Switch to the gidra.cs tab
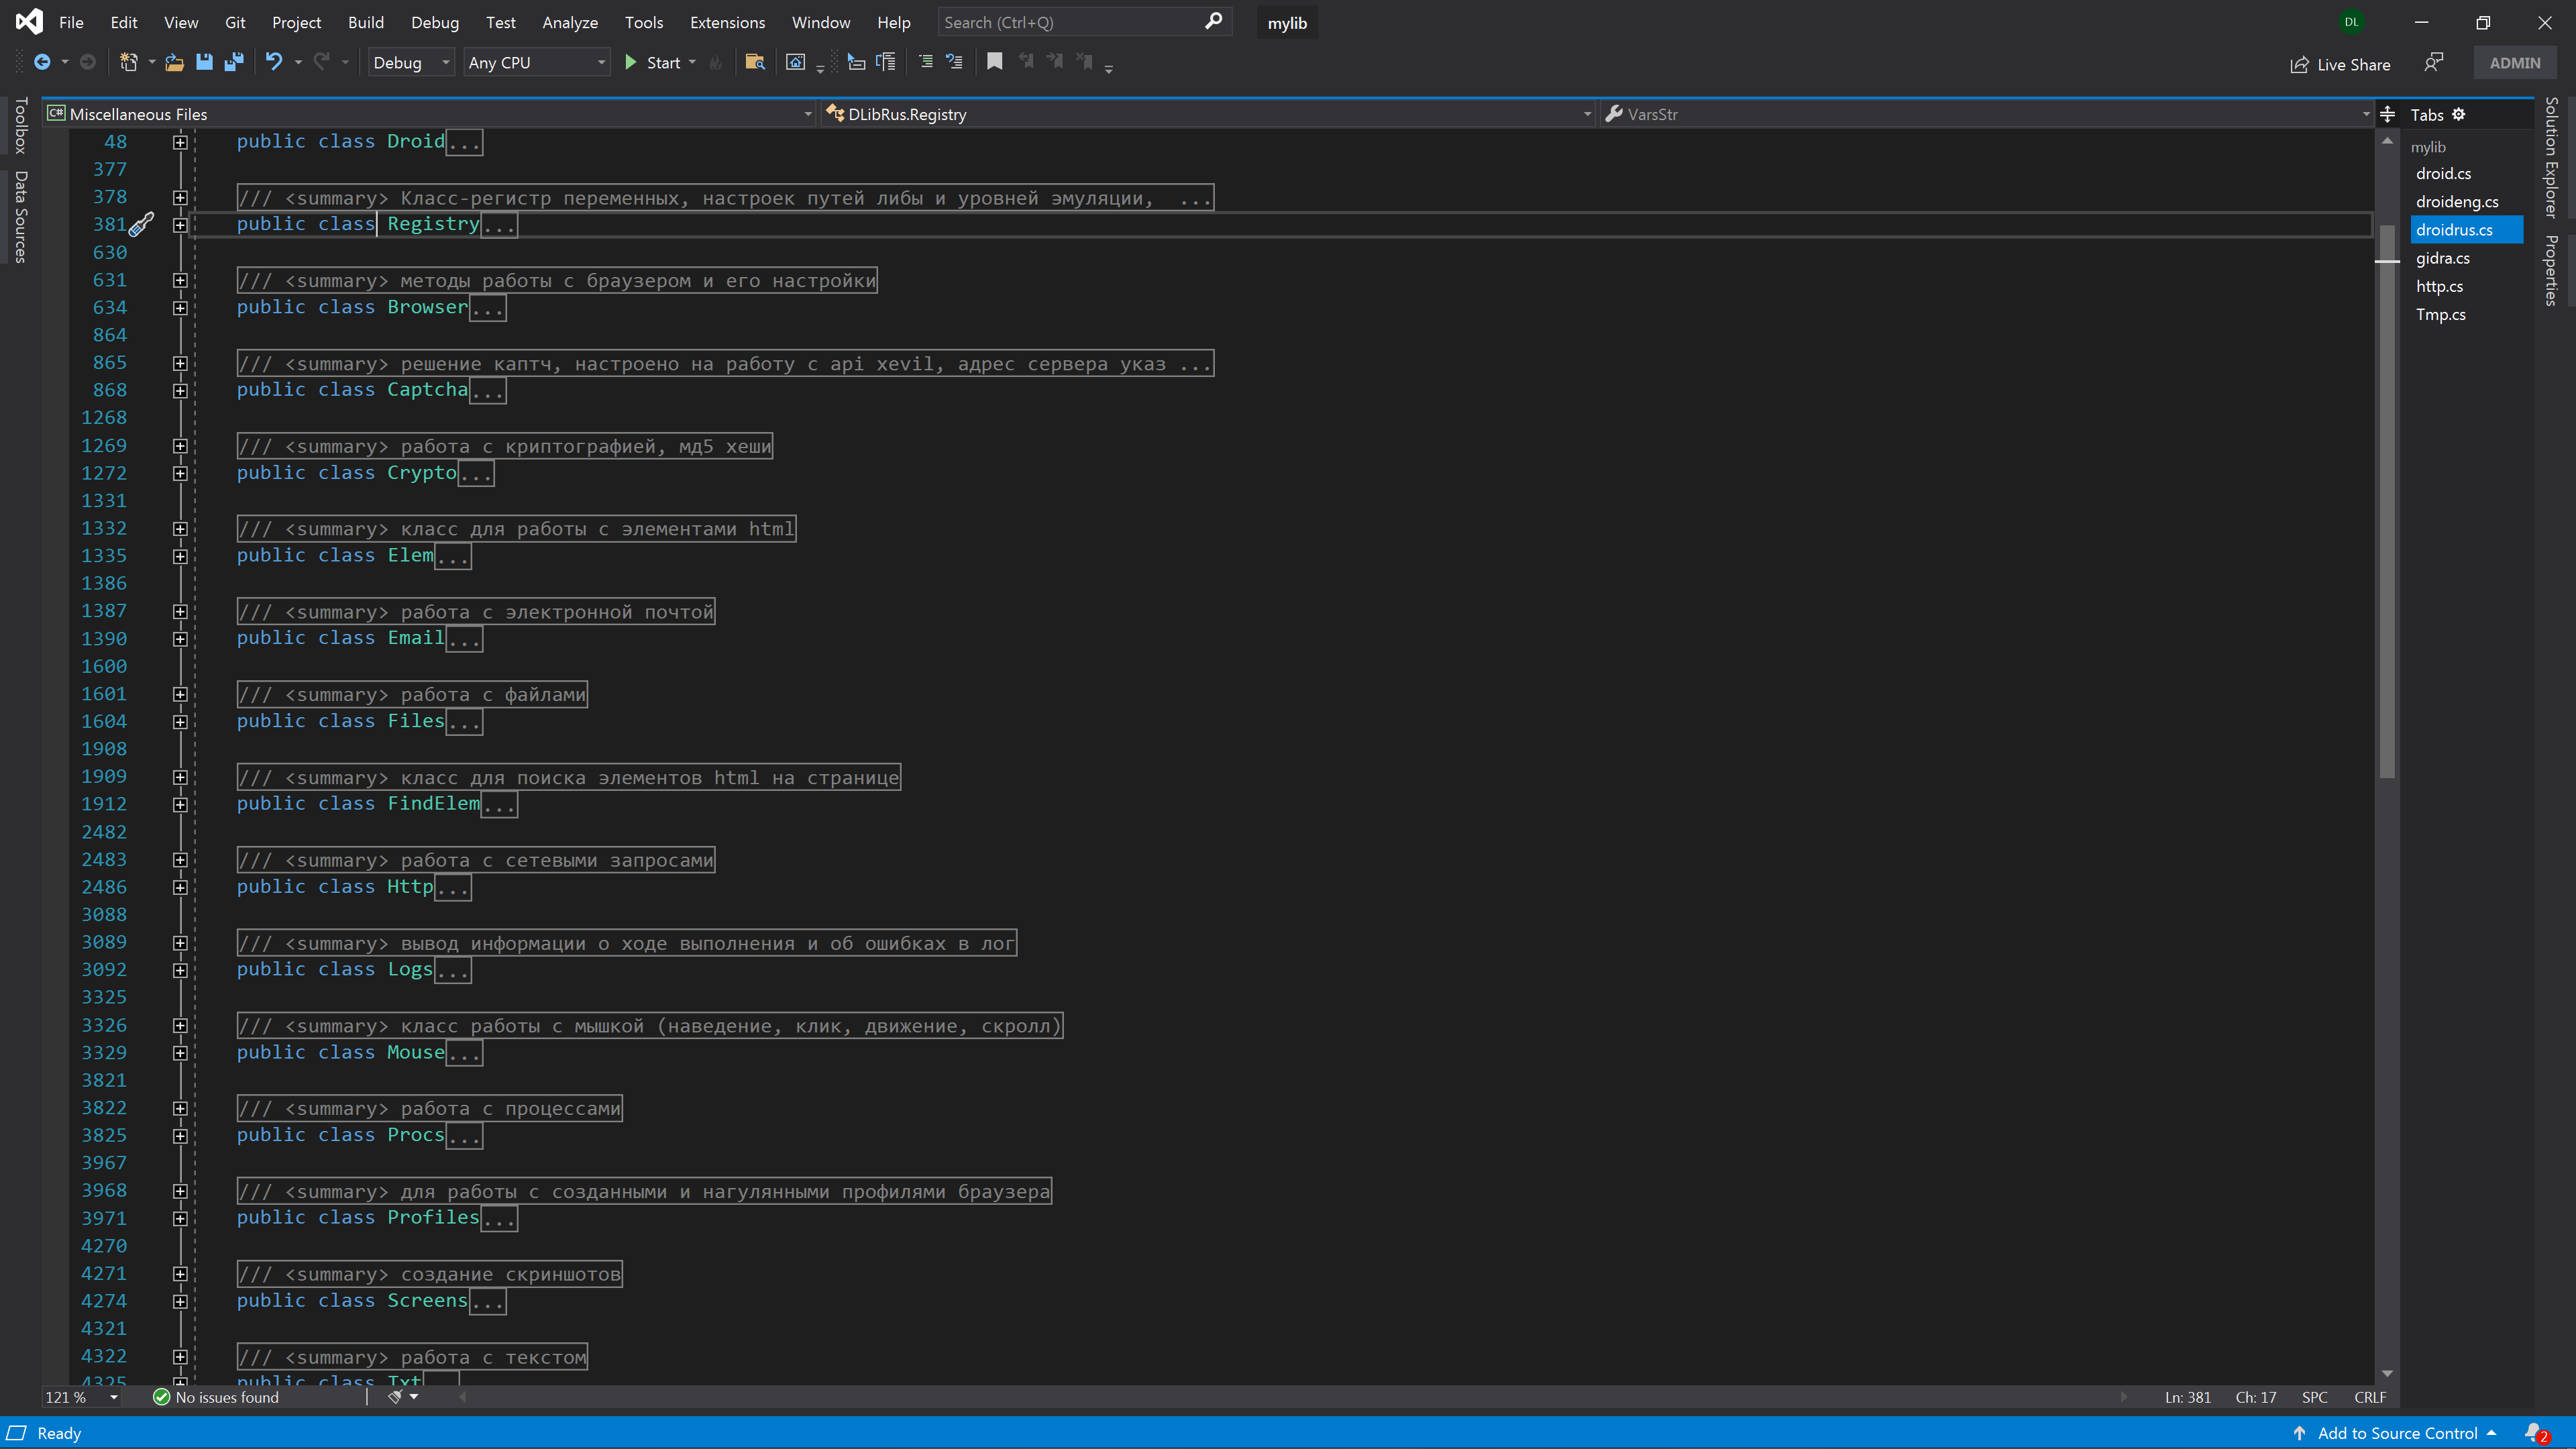This screenshot has height=1449, width=2576. 2443,258
